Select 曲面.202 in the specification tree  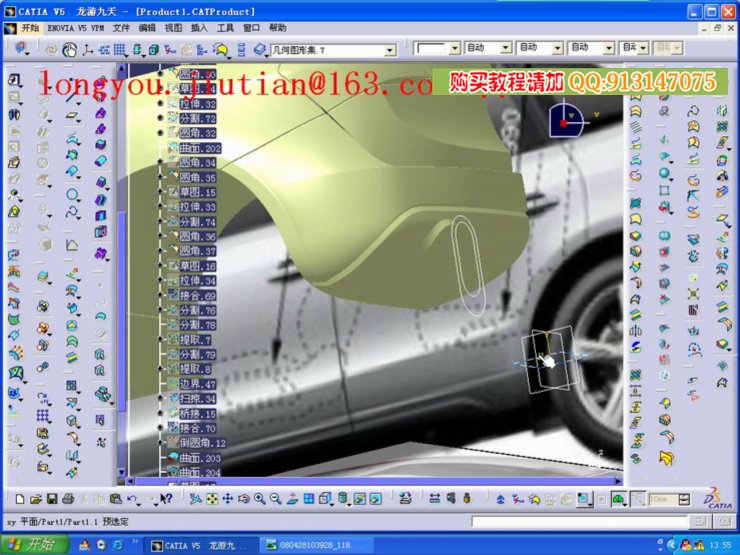point(199,148)
